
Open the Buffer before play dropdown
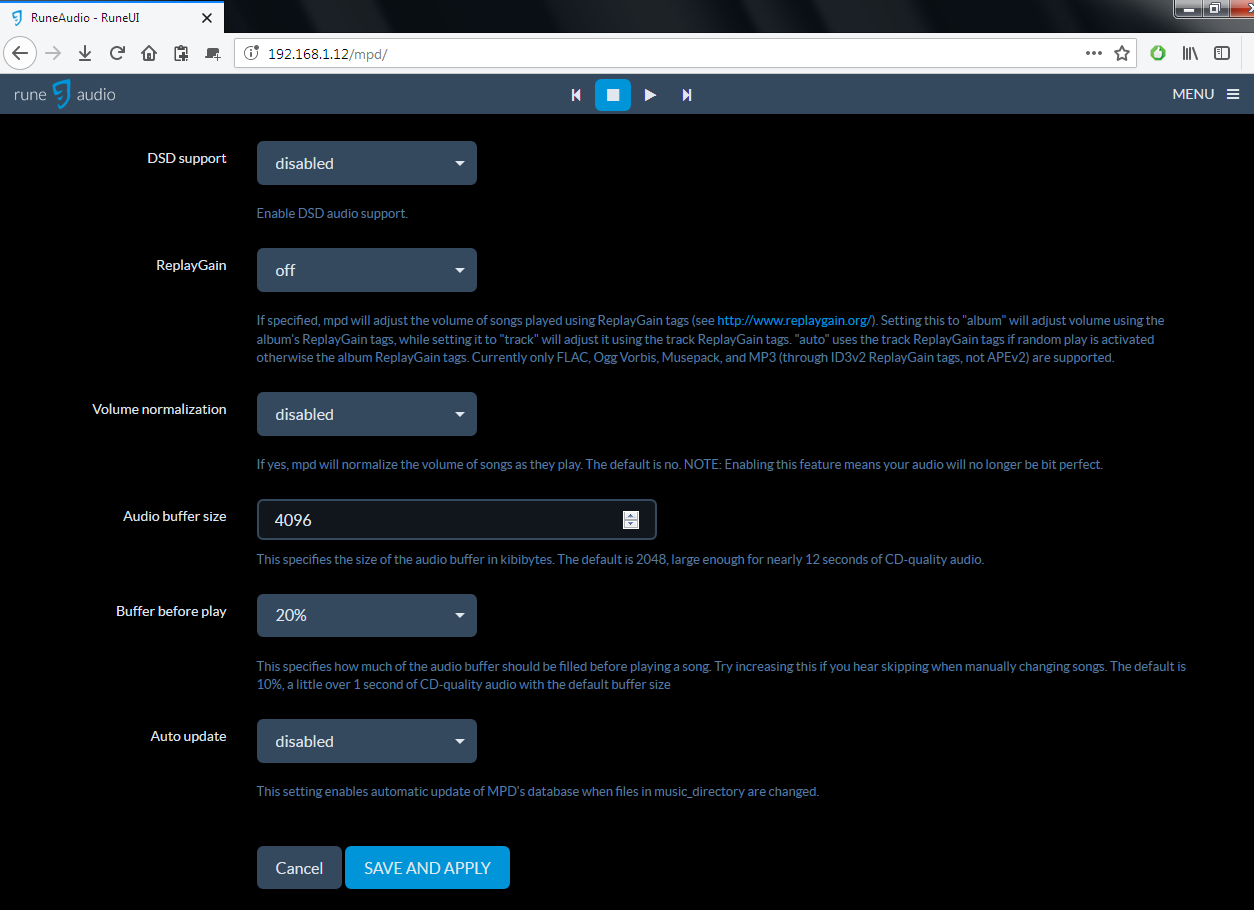pos(367,615)
